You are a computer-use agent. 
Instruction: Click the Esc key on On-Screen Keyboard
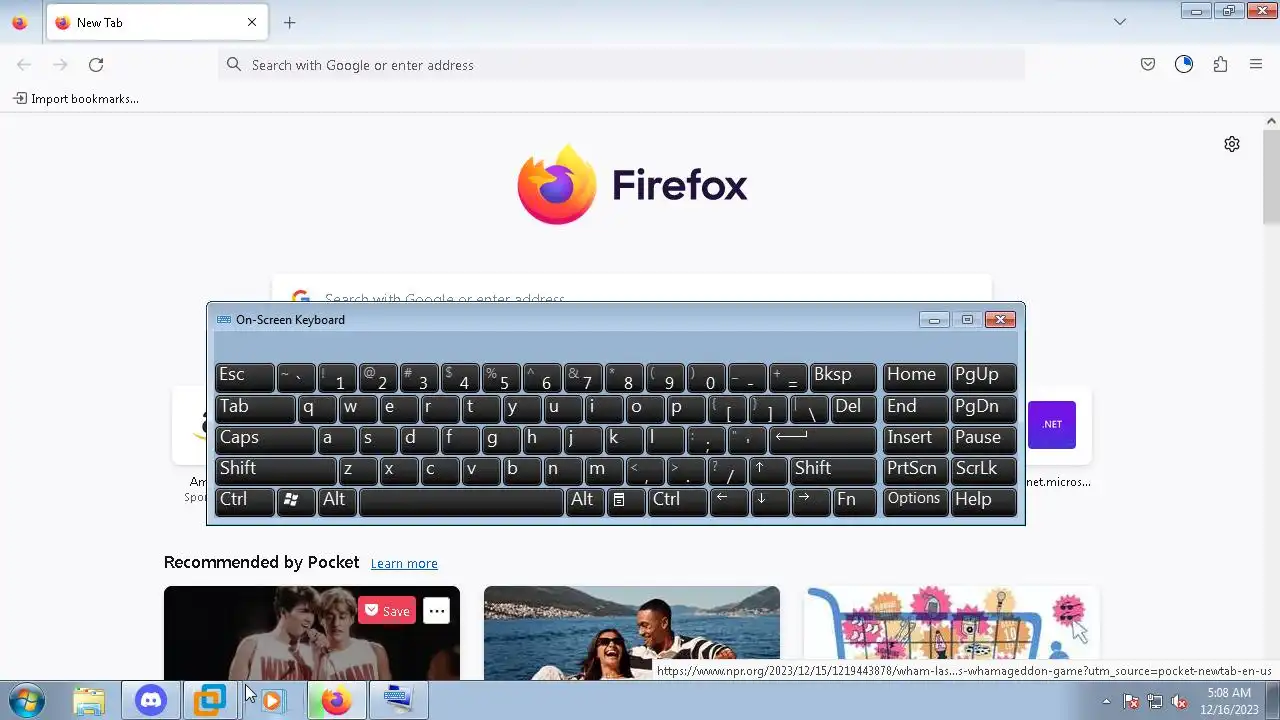[x=244, y=376]
